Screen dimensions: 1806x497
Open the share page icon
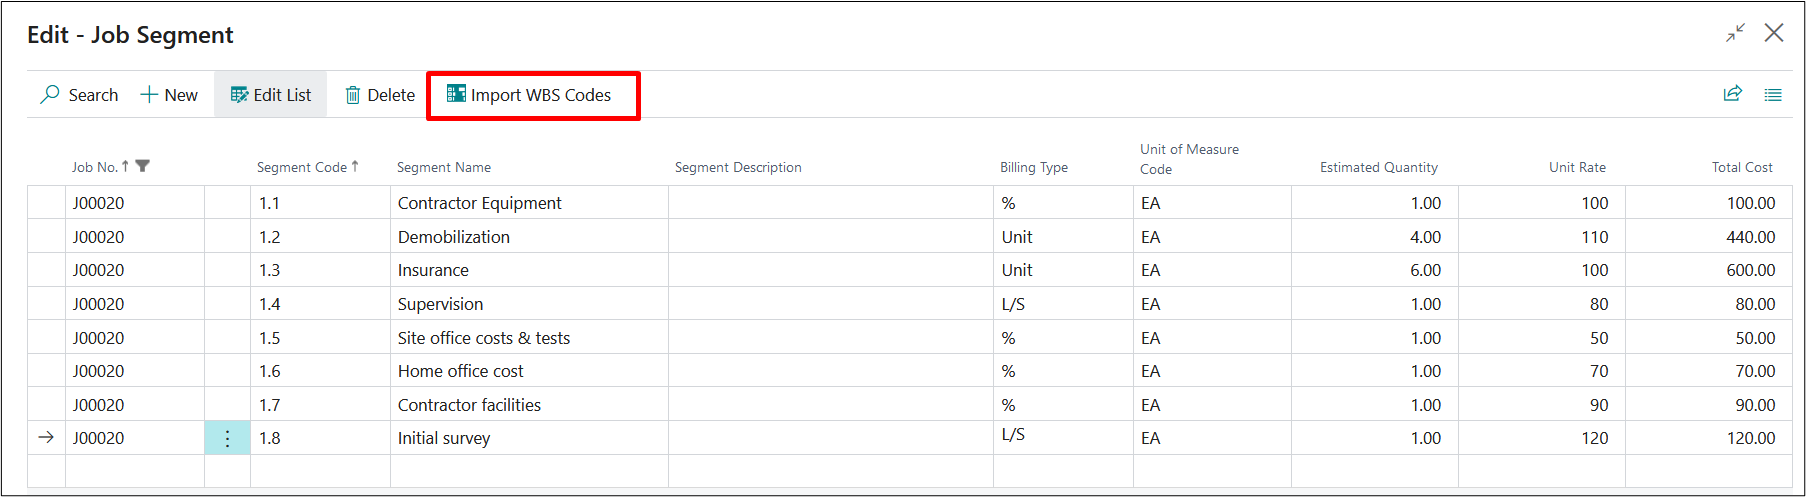pyautogui.click(x=1733, y=94)
